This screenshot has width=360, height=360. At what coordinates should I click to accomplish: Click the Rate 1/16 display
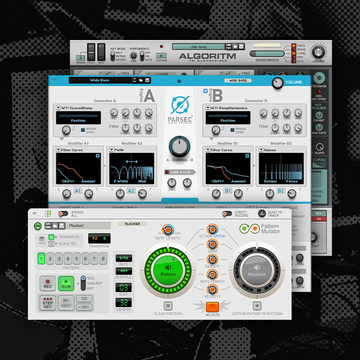coord(124,258)
